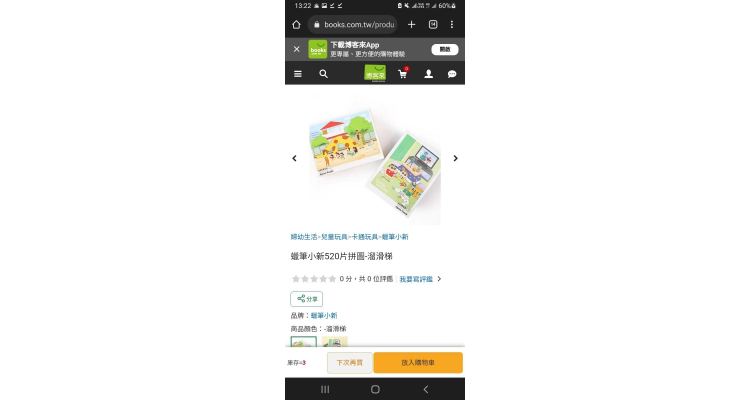750x400 pixels.
Task: Tap the search magnifier icon
Action: coord(324,74)
